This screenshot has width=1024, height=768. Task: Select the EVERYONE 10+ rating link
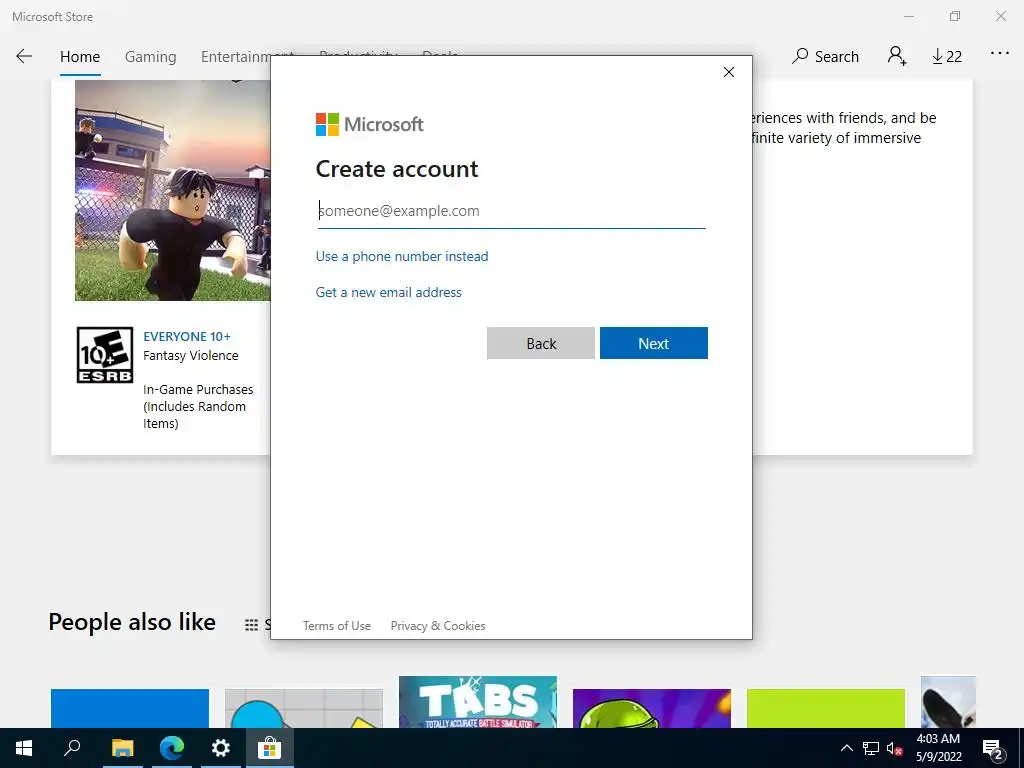pyautogui.click(x=187, y=336)
